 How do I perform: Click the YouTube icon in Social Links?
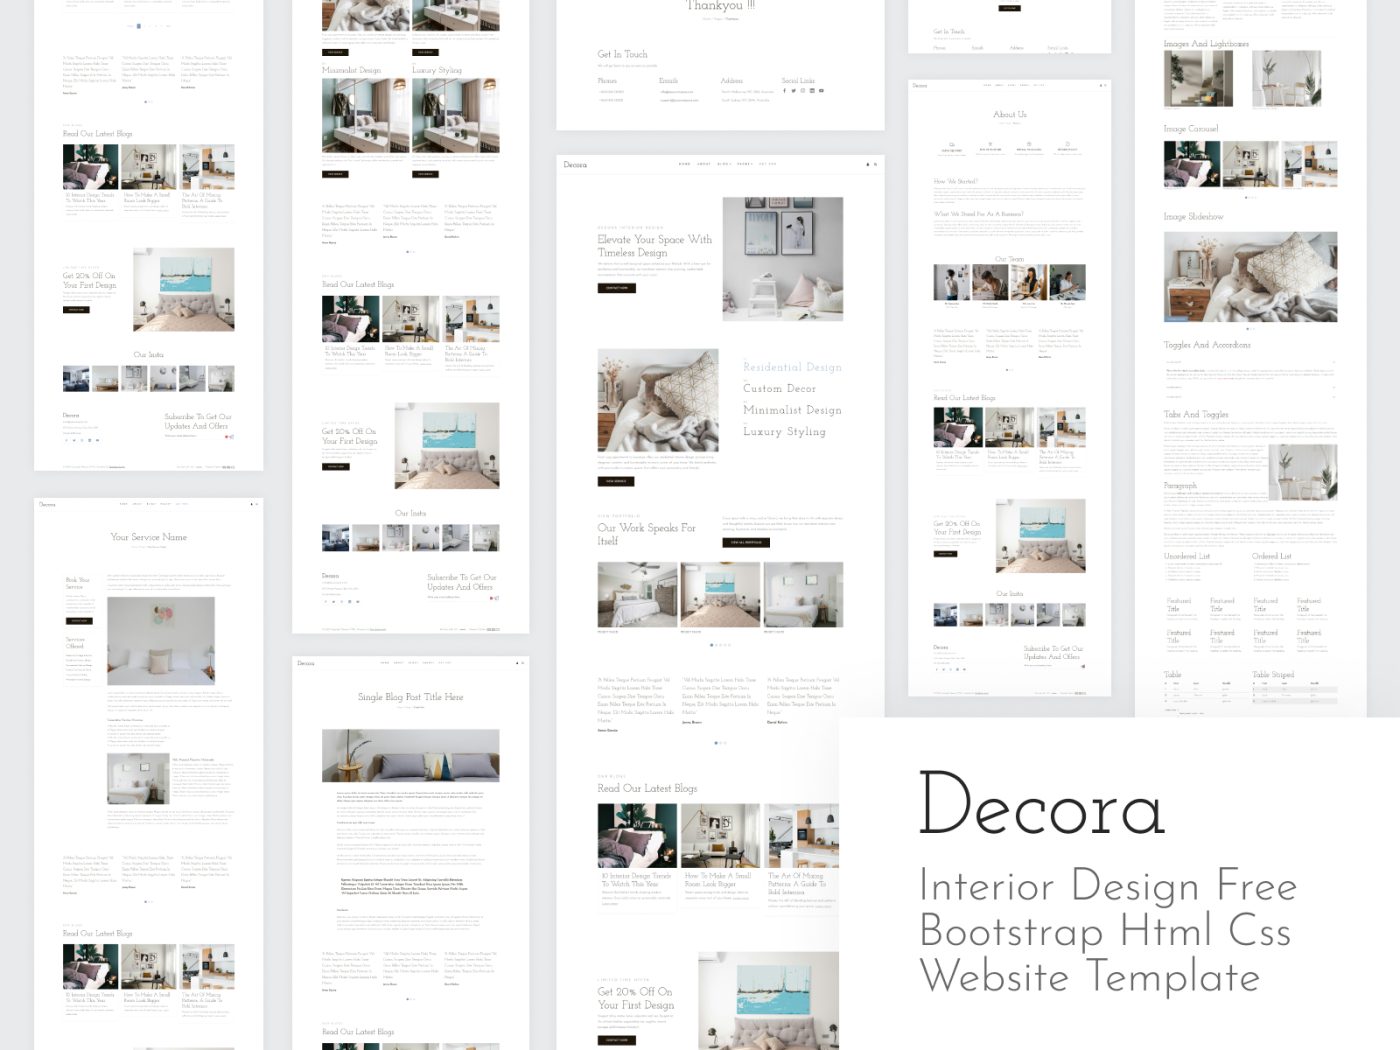[x=821, y=90]
